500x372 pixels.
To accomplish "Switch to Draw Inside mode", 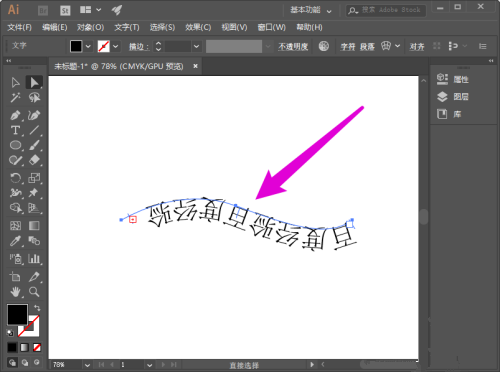I will pos(37,362).
